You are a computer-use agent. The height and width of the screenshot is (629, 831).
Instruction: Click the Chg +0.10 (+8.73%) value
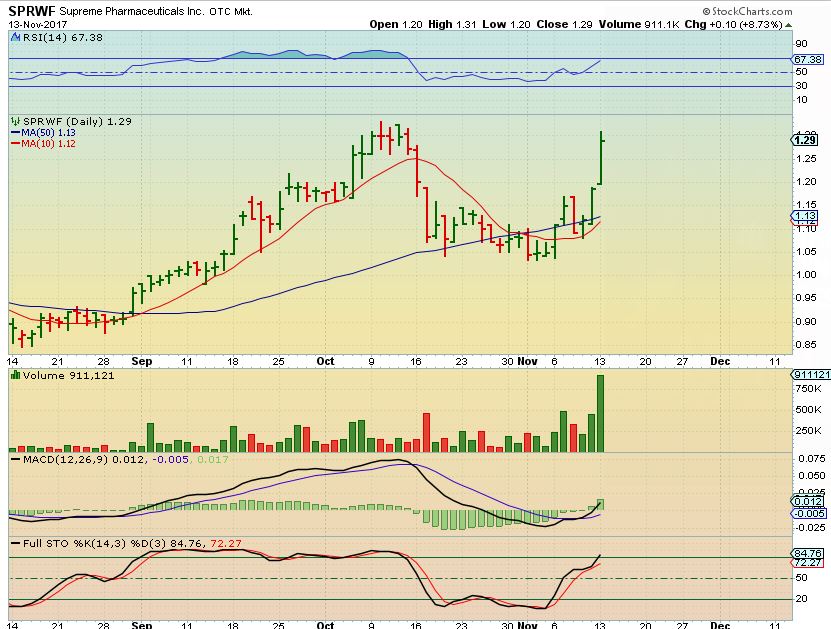pyautogui.click(x=733, y=24)
